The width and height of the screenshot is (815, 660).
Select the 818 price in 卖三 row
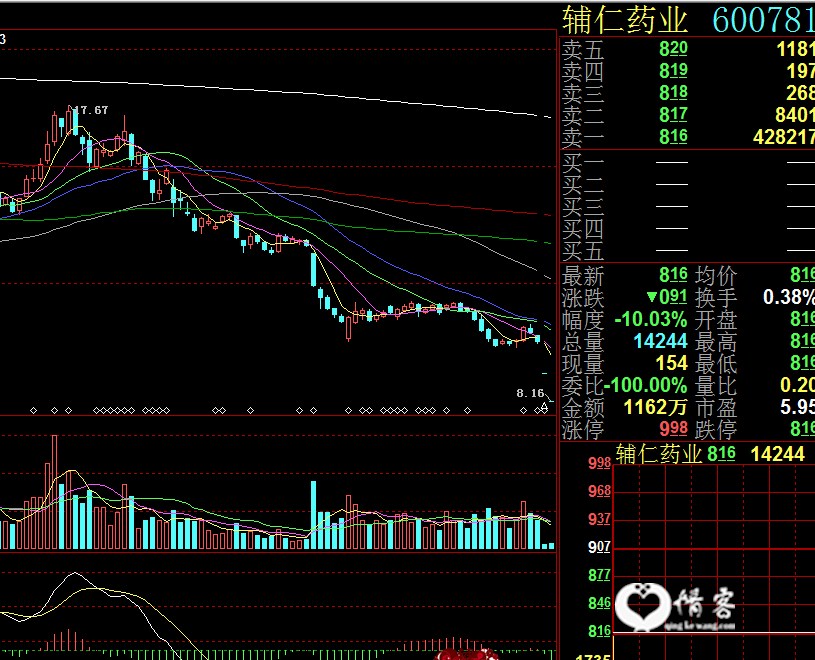pyautogui.click(x=673, y=93)
